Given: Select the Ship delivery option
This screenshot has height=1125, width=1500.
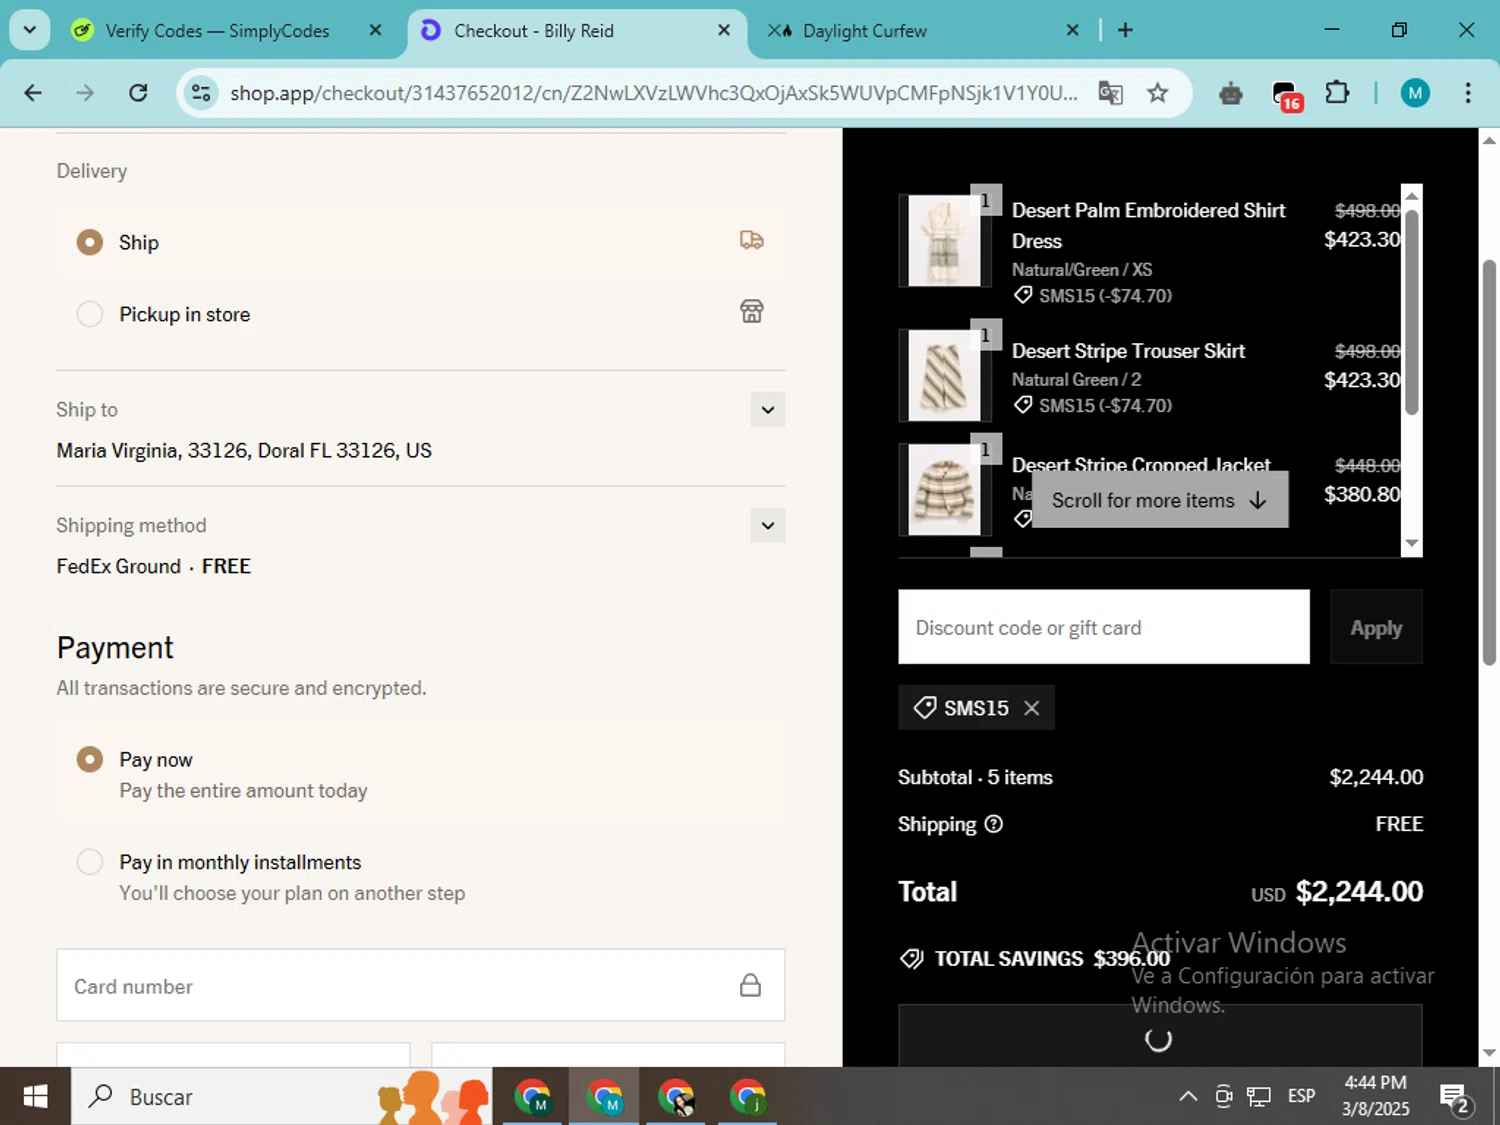Looking at the screenshot, I should pos(90,242).
